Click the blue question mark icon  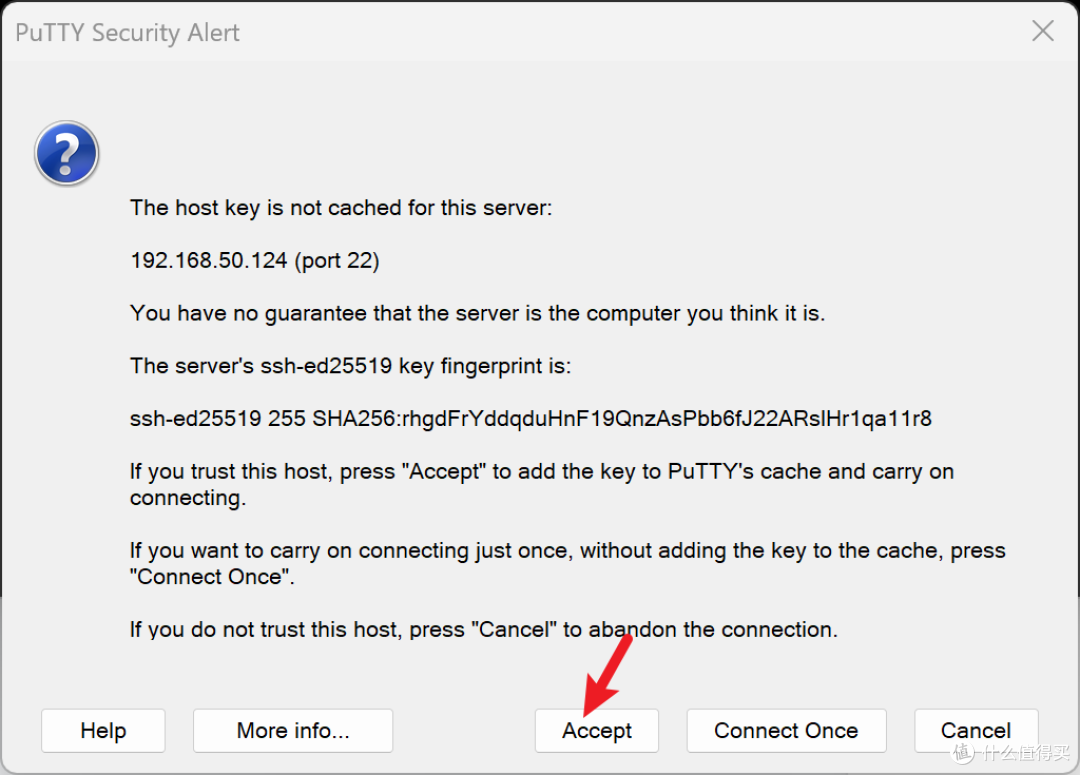tap(67, 153)
